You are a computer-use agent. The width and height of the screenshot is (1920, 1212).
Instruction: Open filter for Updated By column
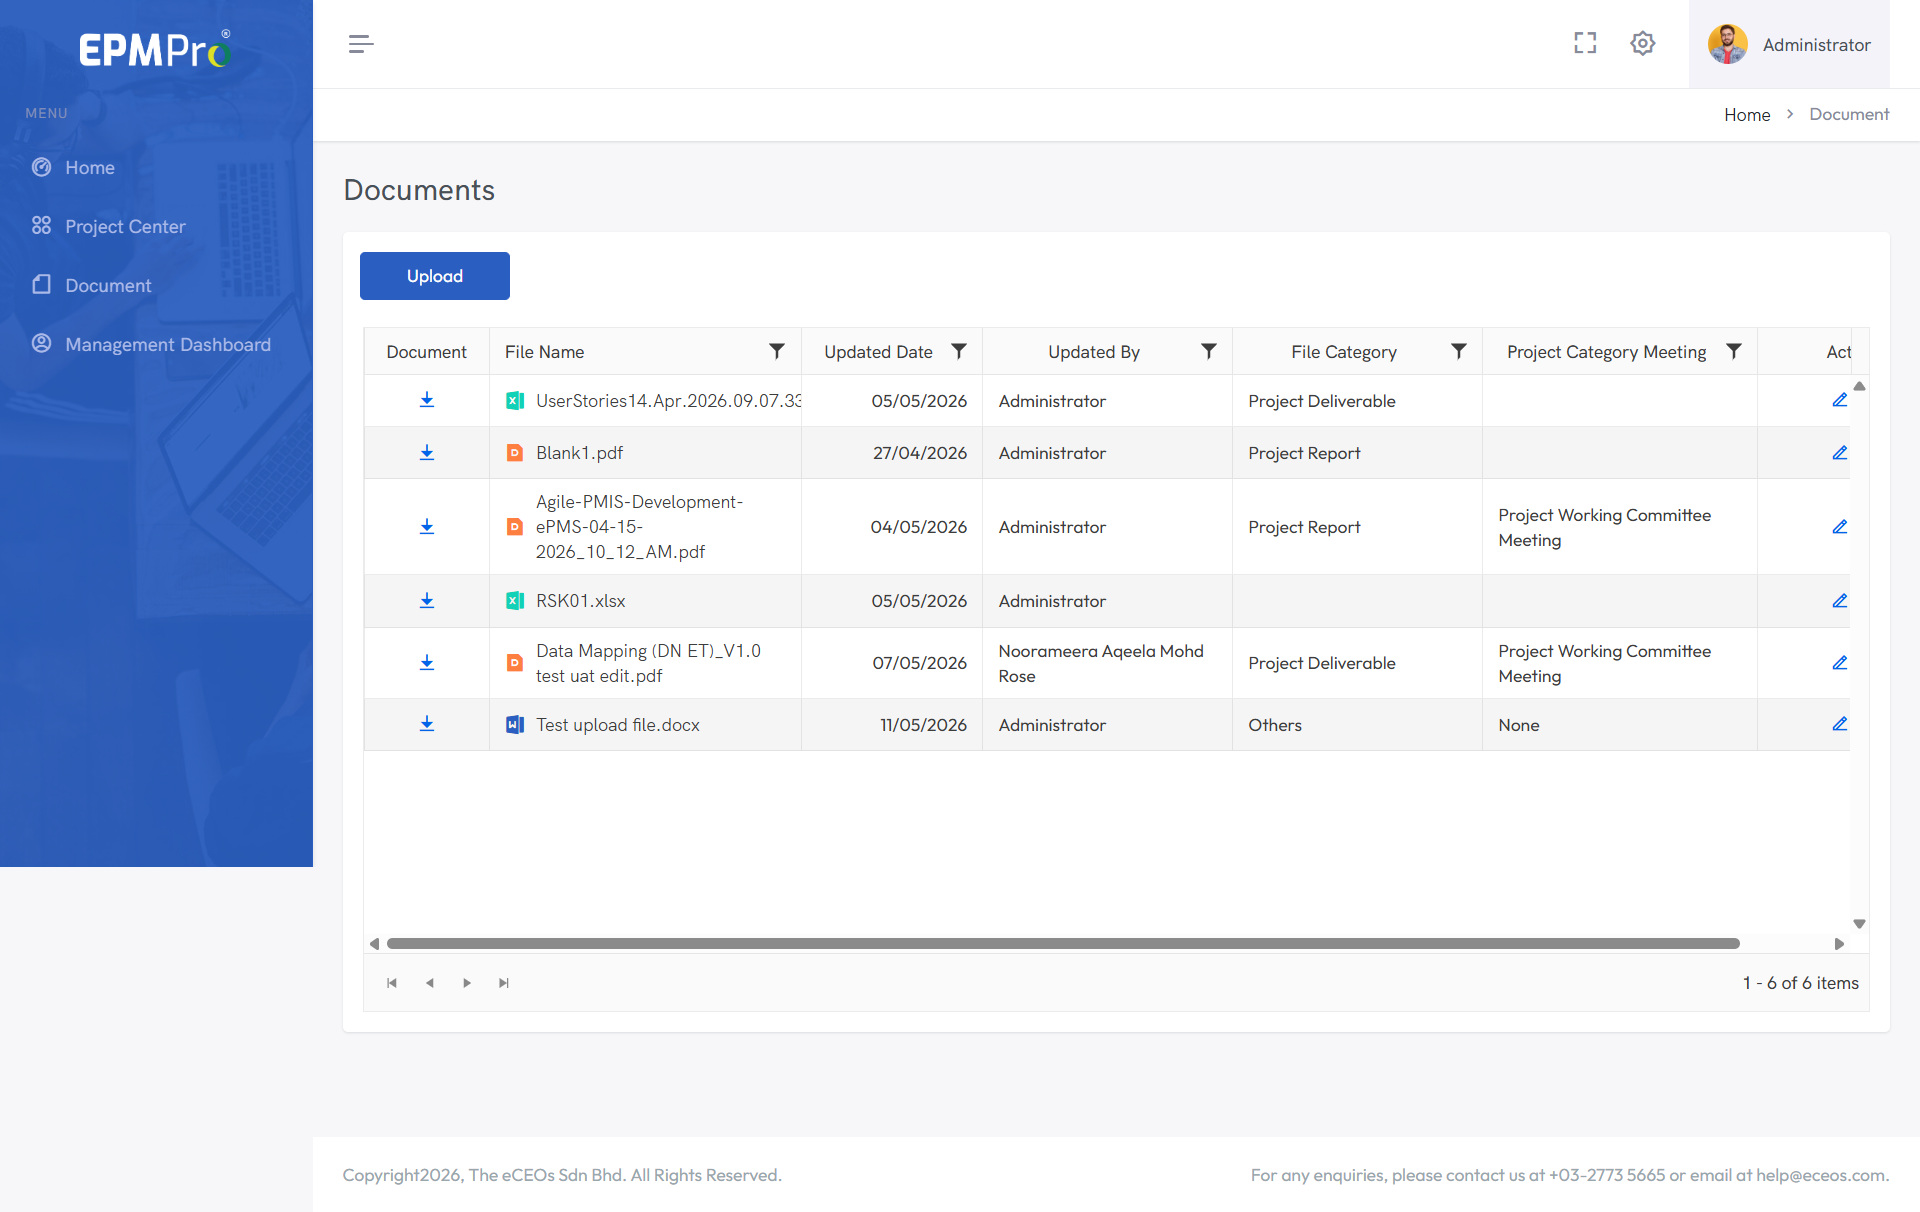coord(1209,351)
